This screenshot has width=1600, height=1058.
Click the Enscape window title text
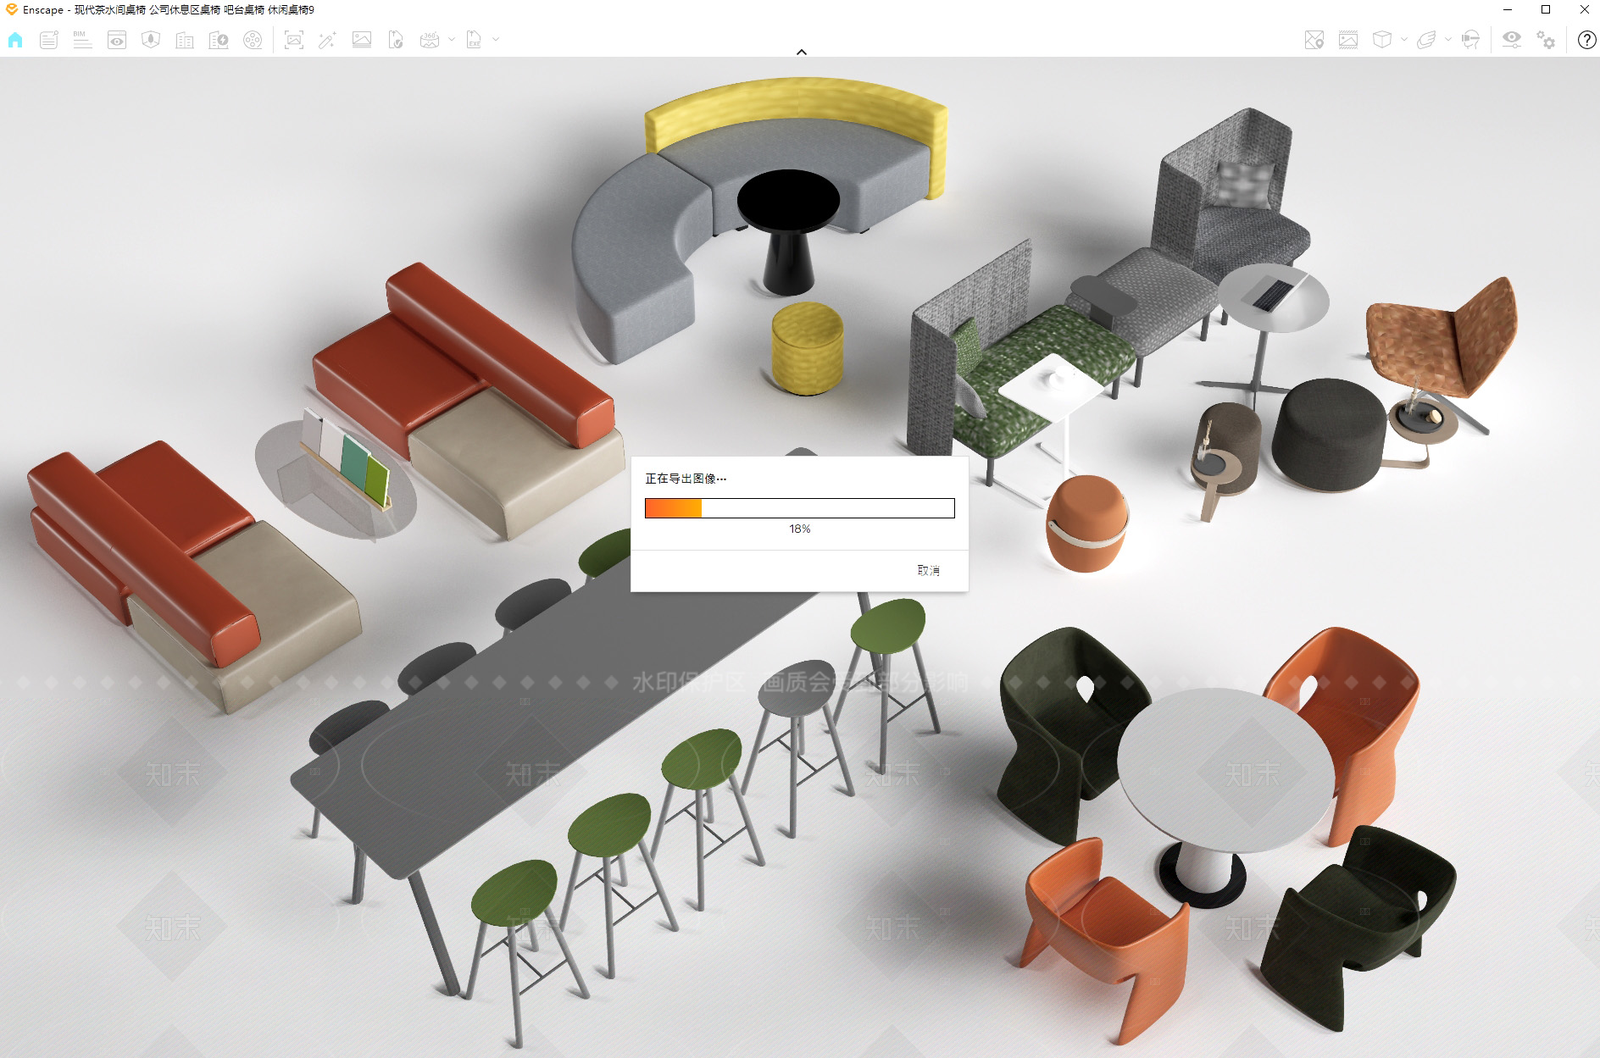click(169, 10)
